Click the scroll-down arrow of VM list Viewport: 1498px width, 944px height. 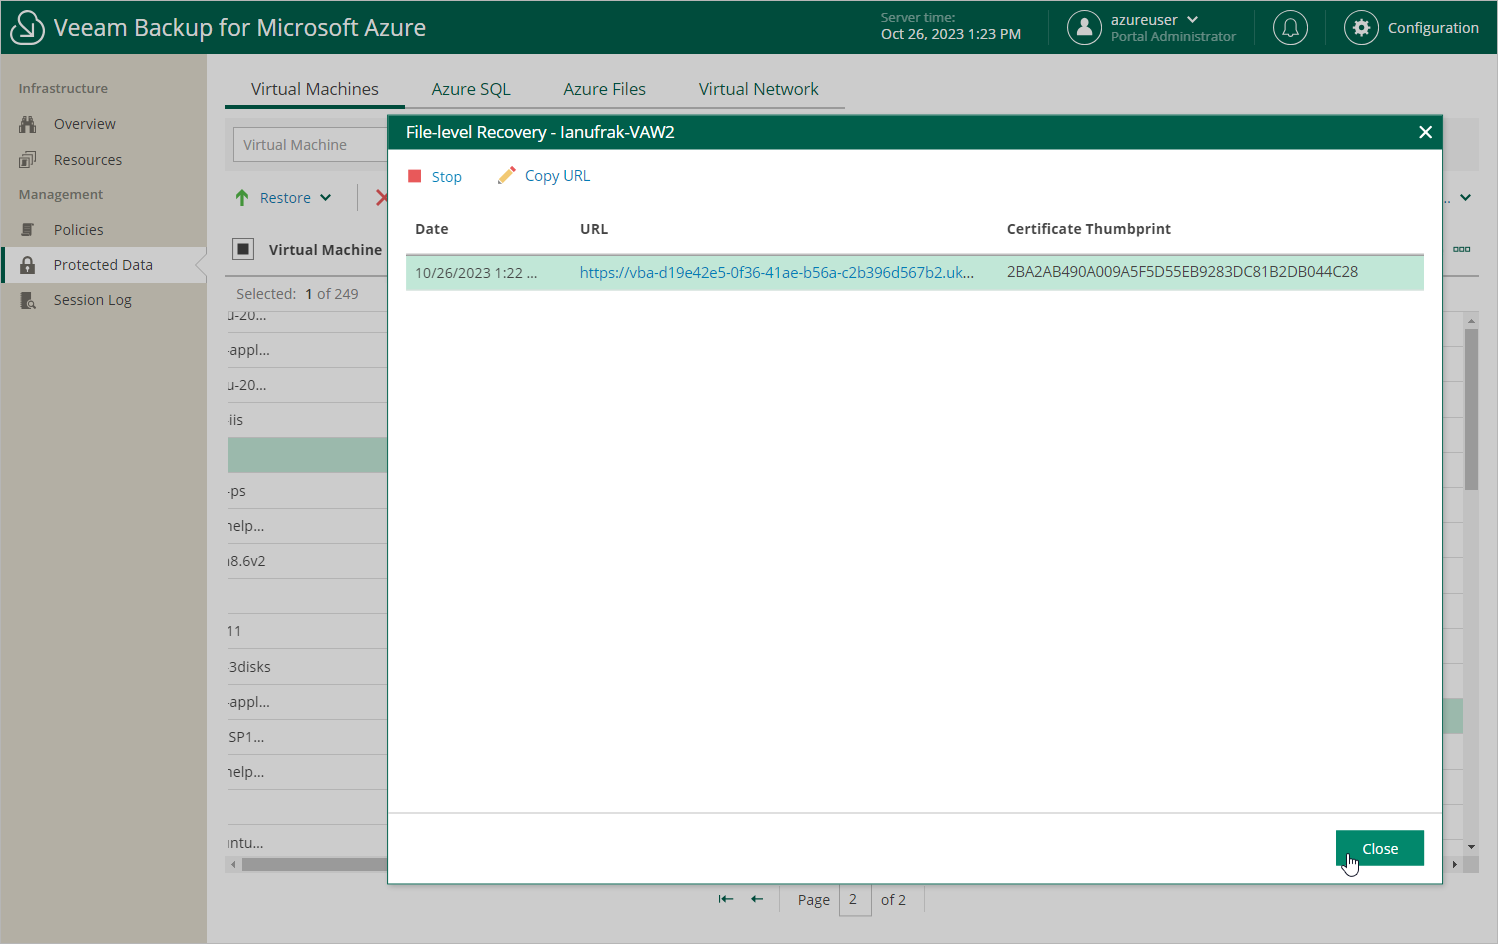(1471, 847)
